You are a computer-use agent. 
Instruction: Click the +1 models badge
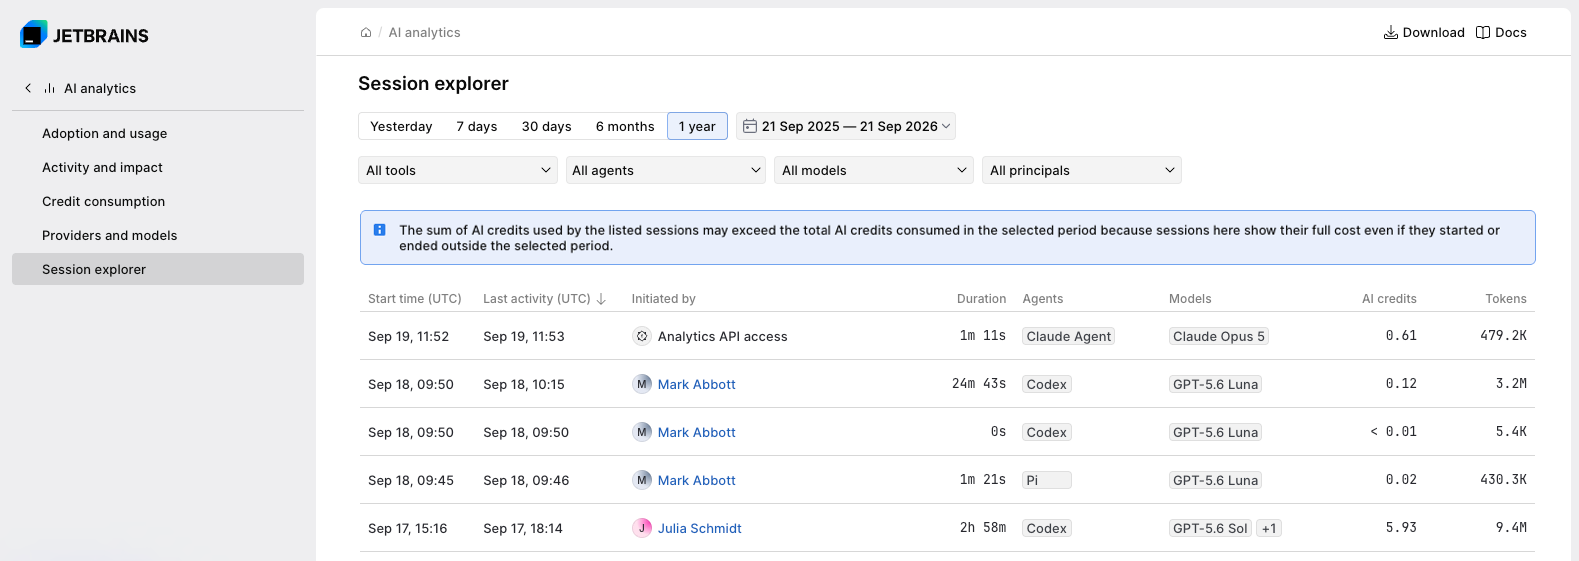(1269, 528)
